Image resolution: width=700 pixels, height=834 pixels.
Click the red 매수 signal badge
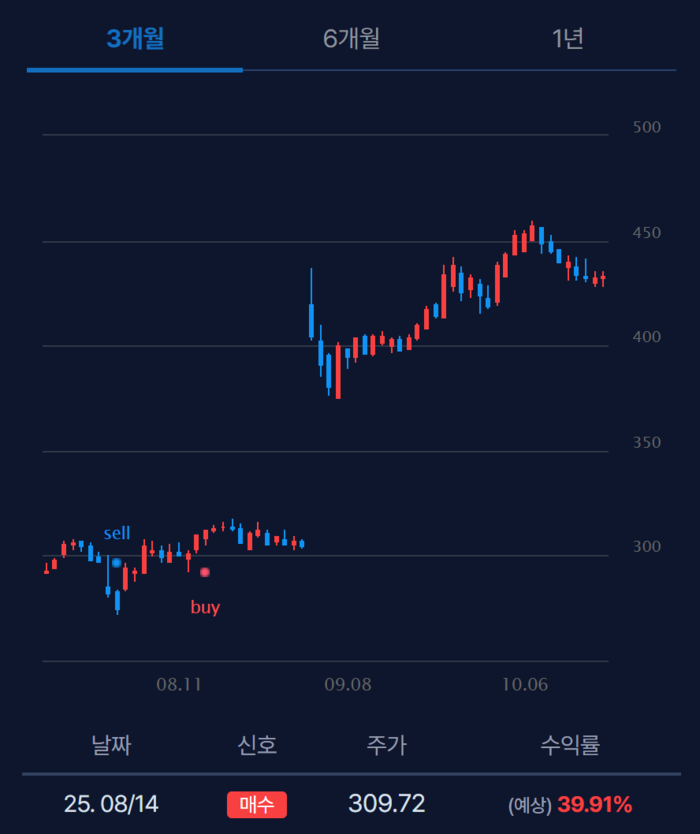coord(257,804)
